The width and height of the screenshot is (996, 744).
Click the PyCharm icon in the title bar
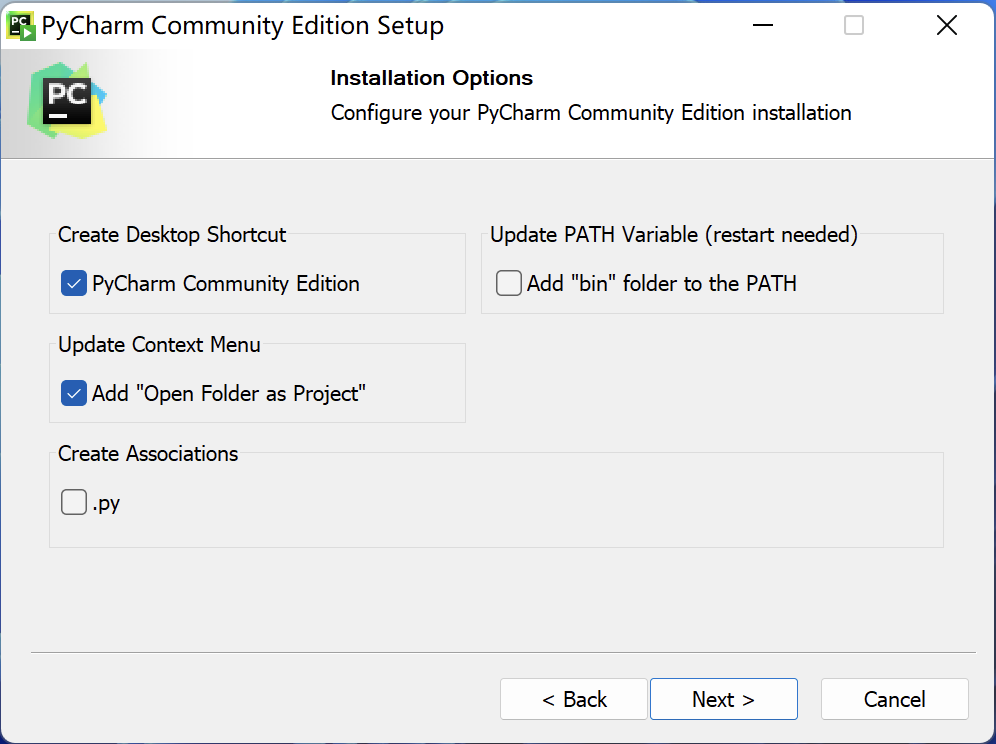pyautogui.click(x=22, y=24)
